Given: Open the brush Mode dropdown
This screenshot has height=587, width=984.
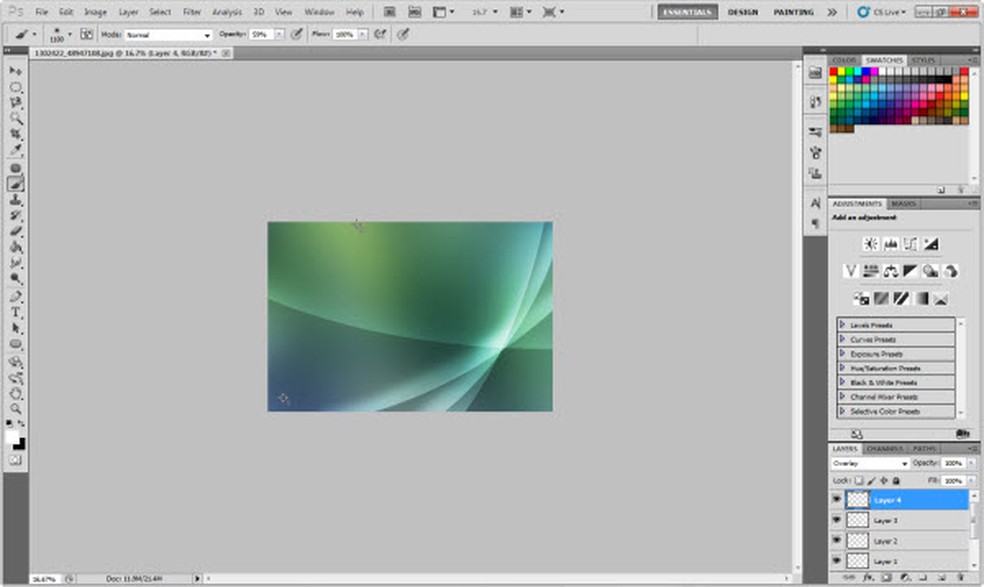Looking at the screenshot, I should click(x=168, y=34).
